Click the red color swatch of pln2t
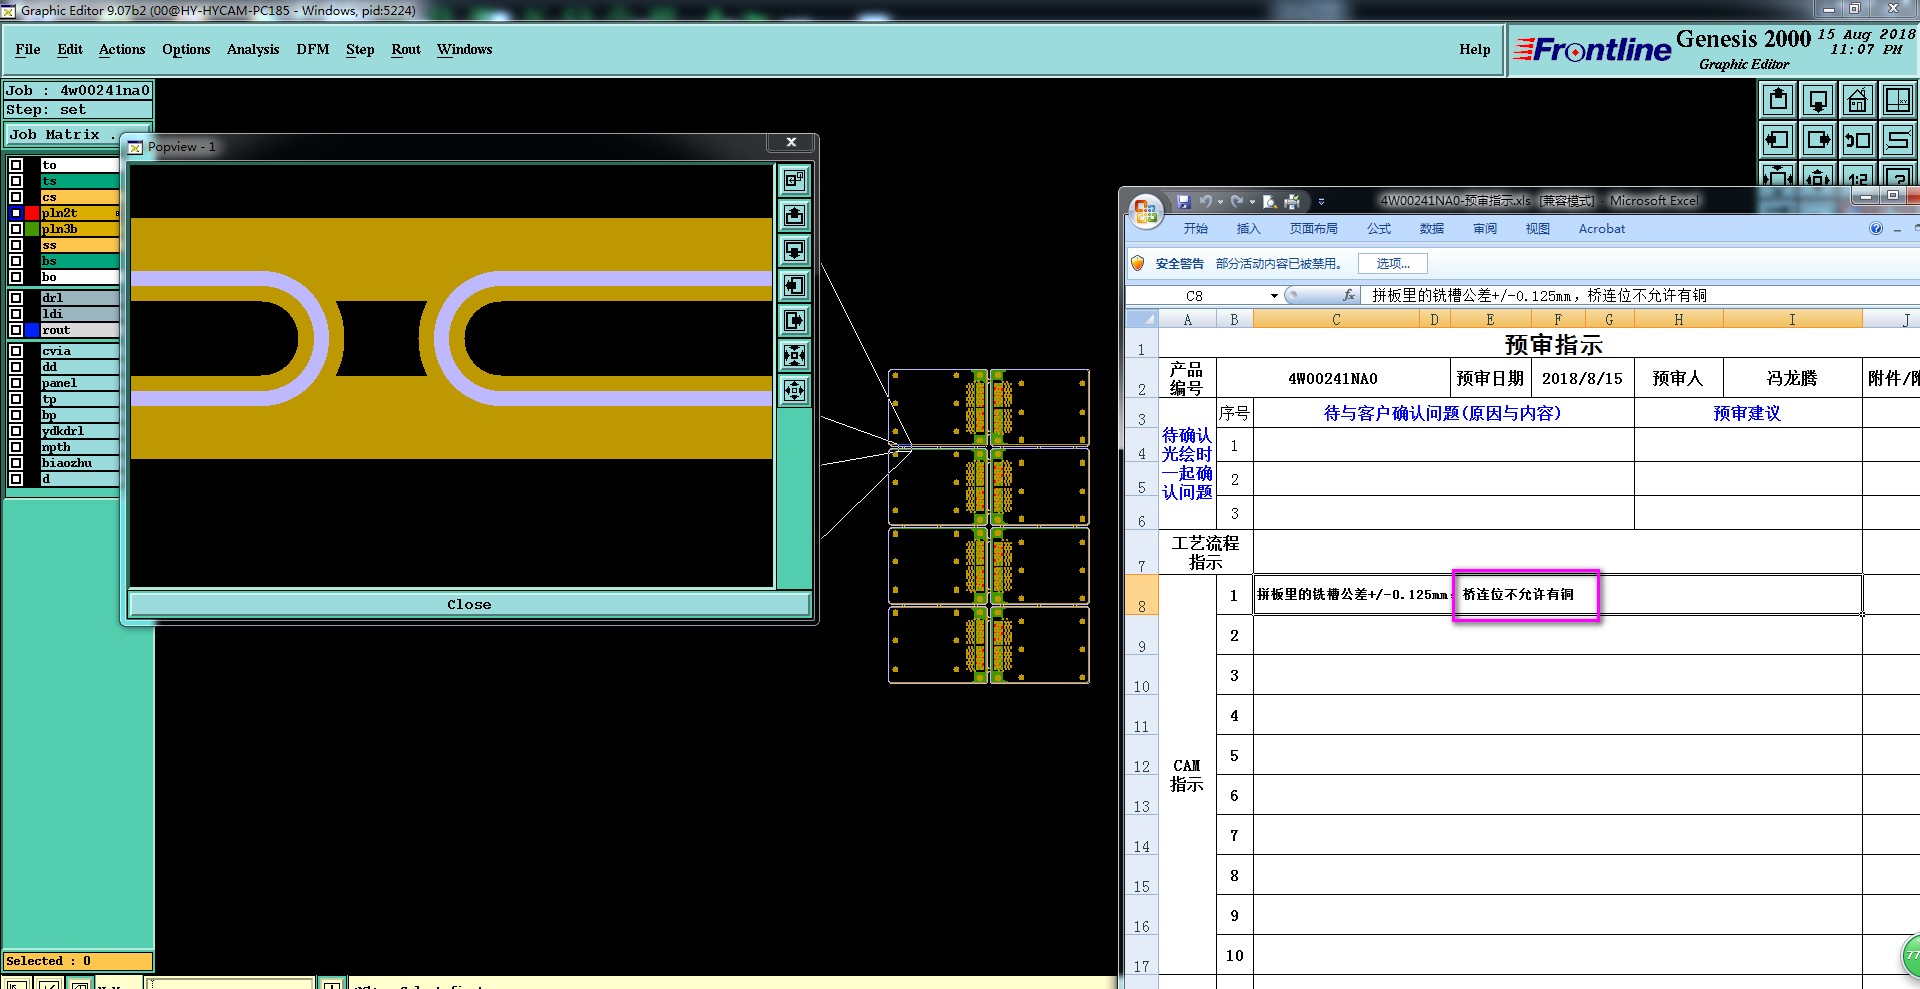The image size is (1920, 989). pos(32,213)
